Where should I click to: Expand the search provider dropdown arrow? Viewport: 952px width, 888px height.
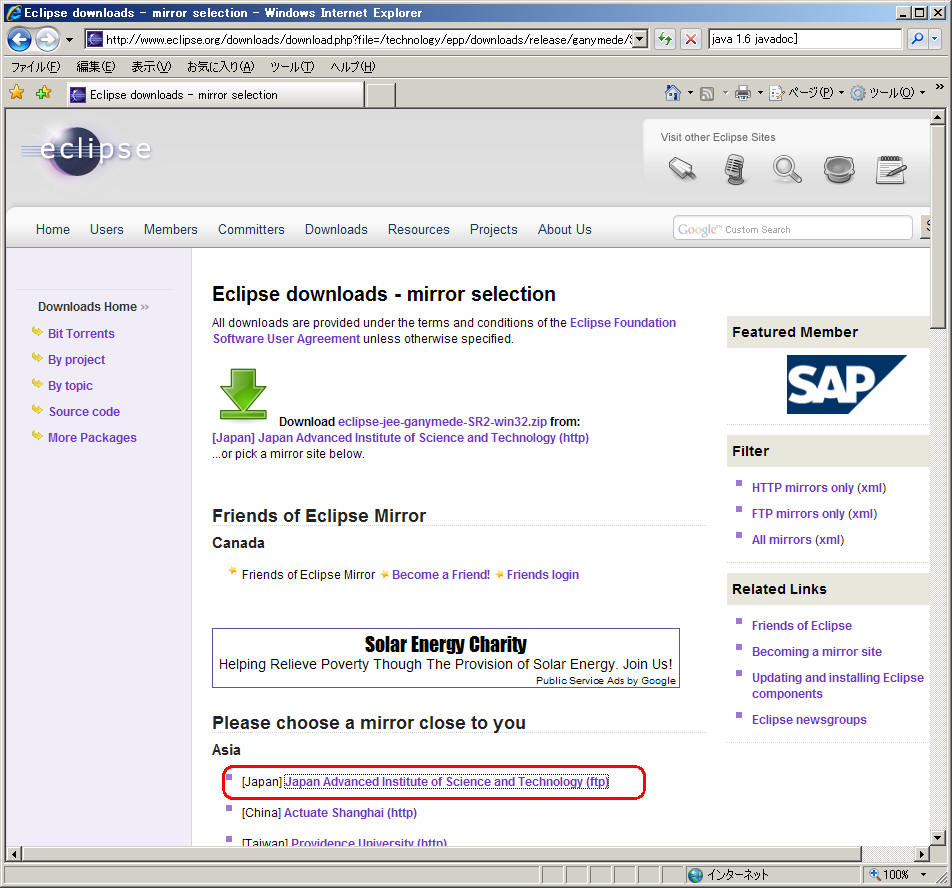(x=936, y=40)
